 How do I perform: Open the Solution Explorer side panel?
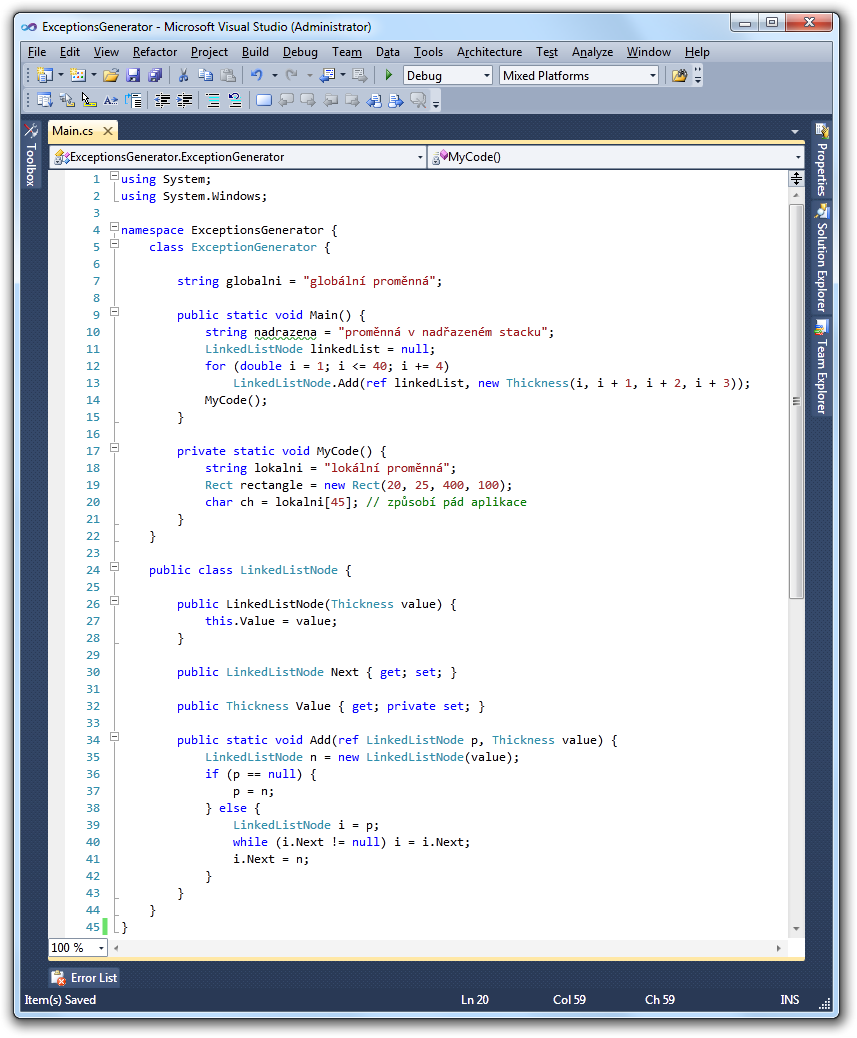[821, 258]
